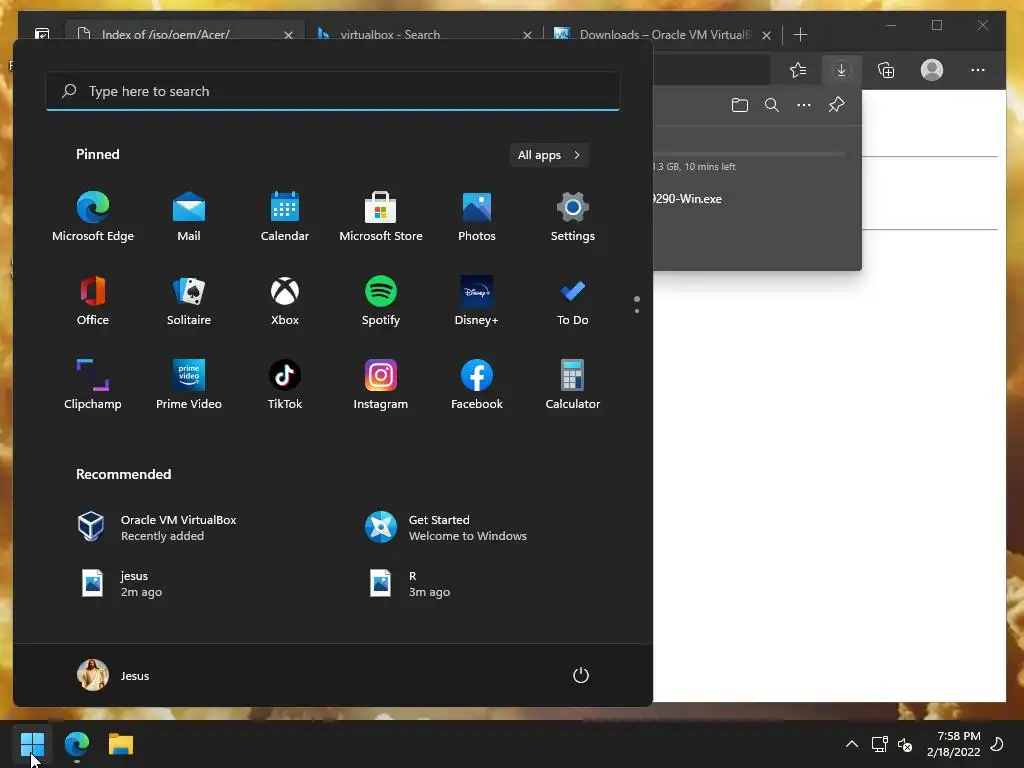Image resolution: width=1024 pixels, height=768 pixels.
Task: Toggle the Edge Downloads toolbar button
Action: pyautogui.click(x=842, y=70)
